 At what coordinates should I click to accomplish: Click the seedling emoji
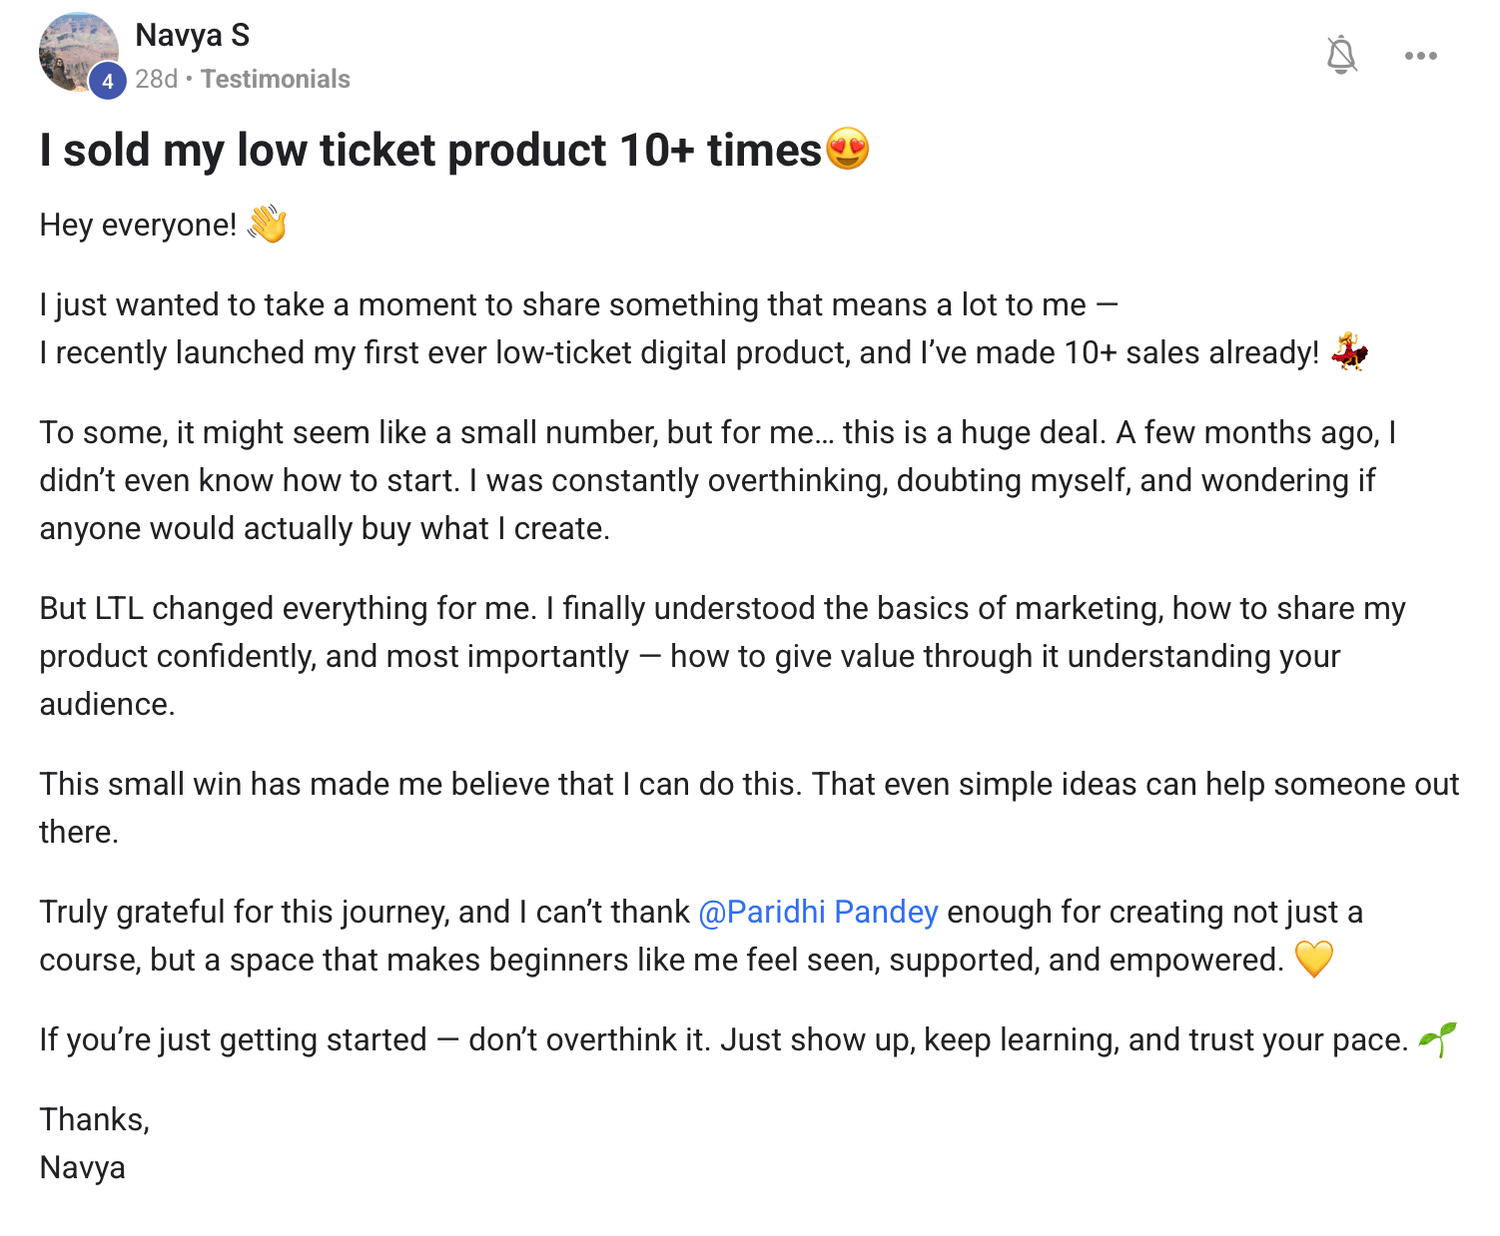click(1438, 1039)
